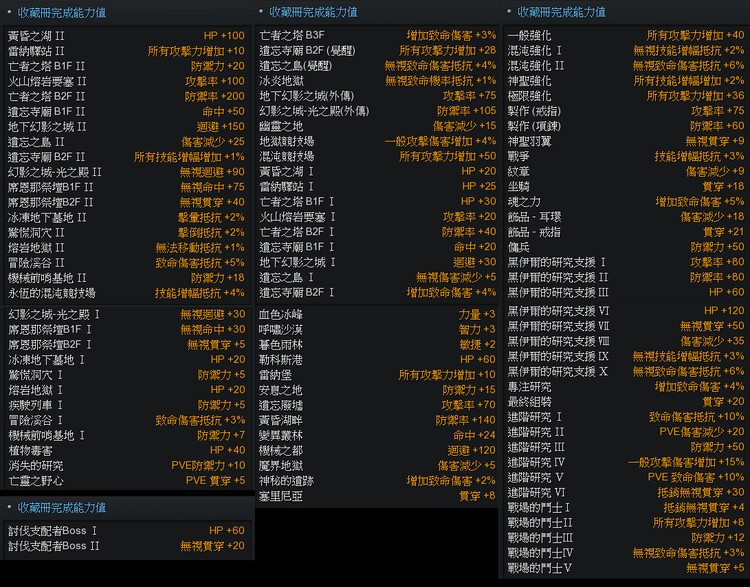Click the 無視傷害減少 +5 value

point(456,277)
